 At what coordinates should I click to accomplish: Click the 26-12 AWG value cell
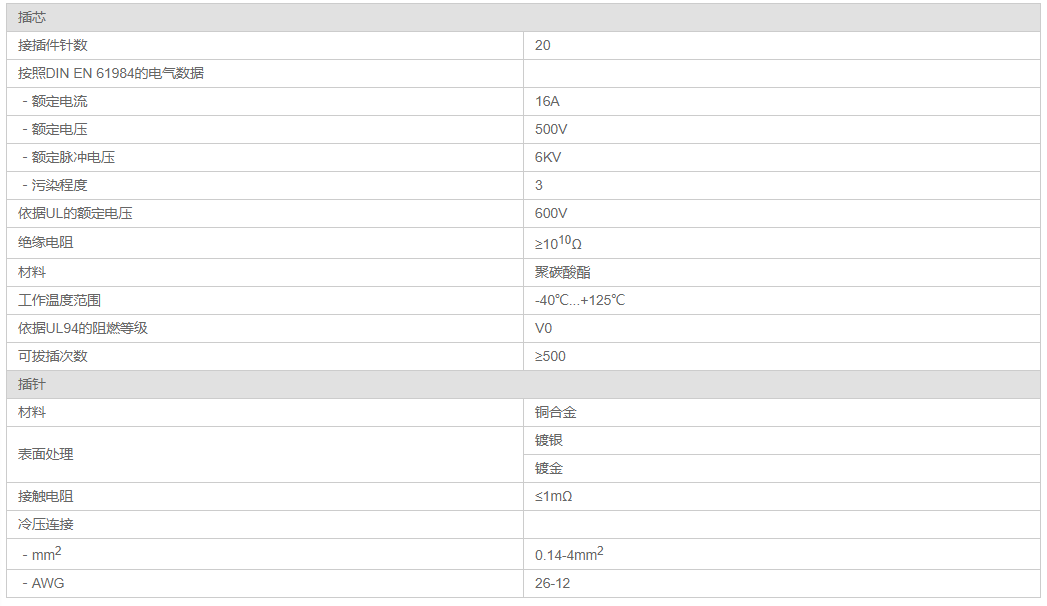coord(553,583)
